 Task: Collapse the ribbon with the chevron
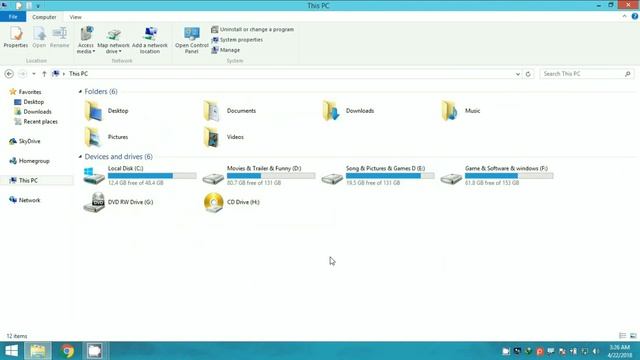624,16
